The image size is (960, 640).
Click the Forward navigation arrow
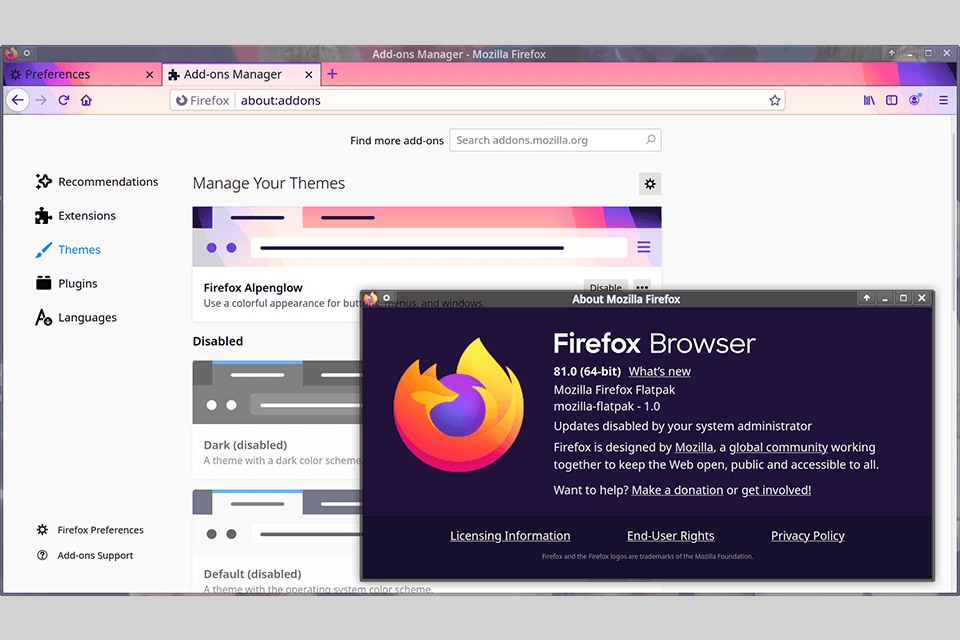(41, 100)
